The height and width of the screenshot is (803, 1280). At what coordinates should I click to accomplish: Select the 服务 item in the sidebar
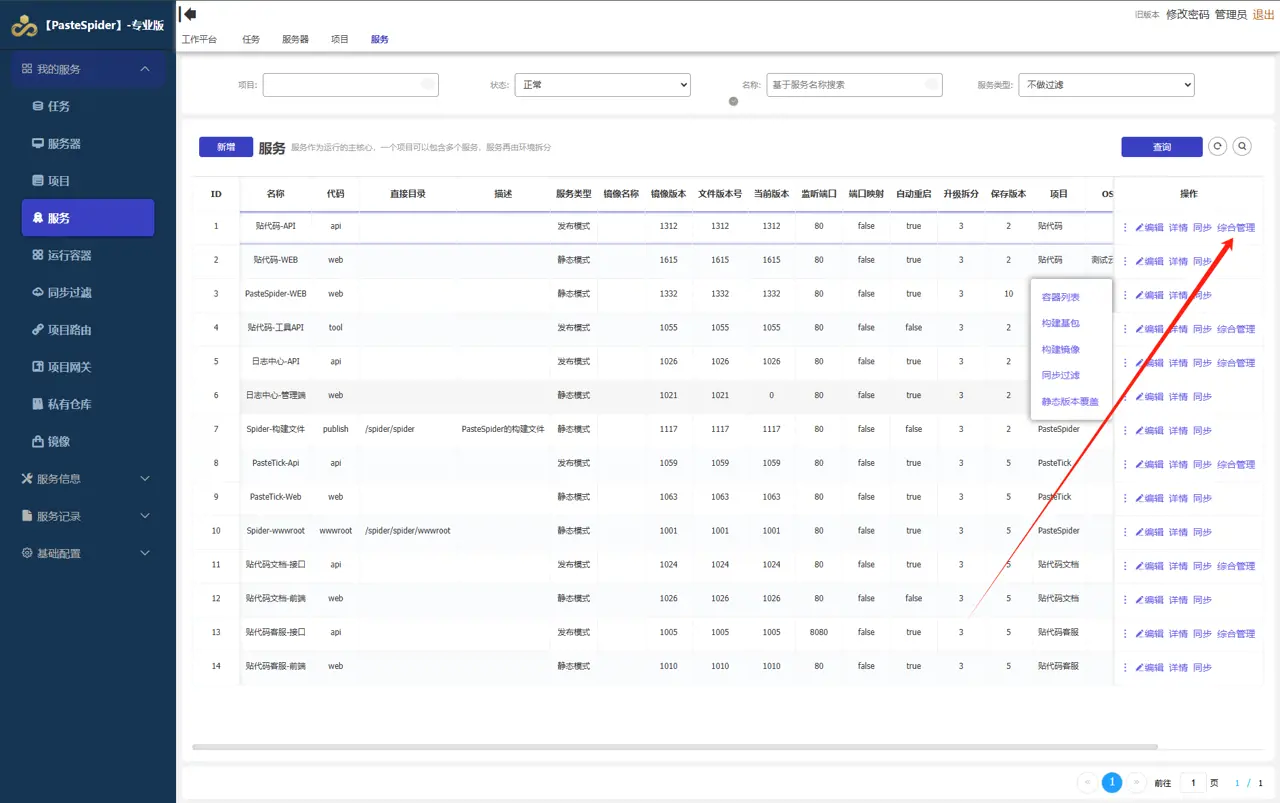pos(88,218)
